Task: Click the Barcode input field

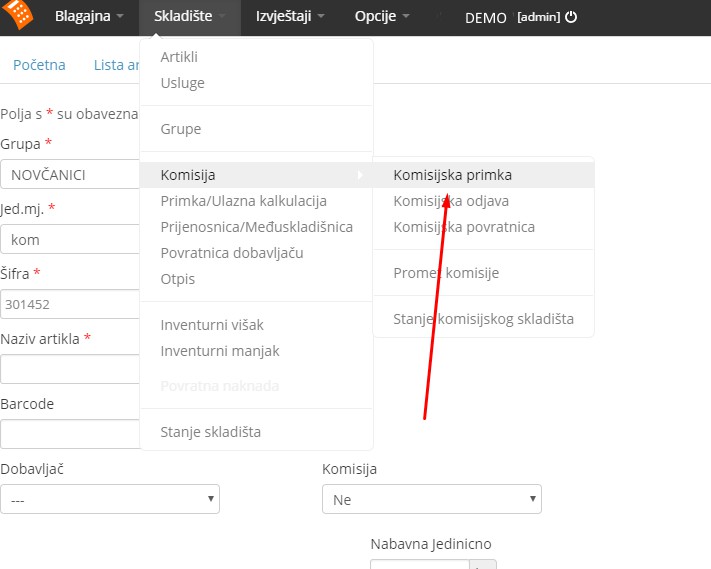Action: click(70, 434)
